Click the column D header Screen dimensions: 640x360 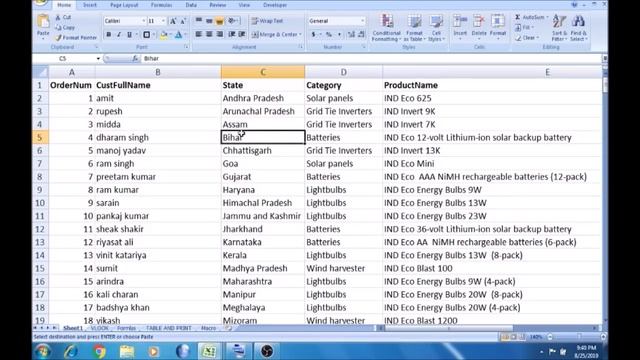344,72
